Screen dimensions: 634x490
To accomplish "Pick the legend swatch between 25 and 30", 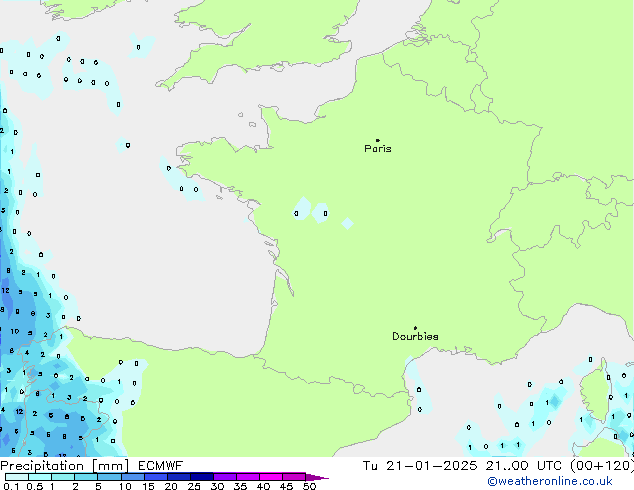I will (x=202, y=477).
